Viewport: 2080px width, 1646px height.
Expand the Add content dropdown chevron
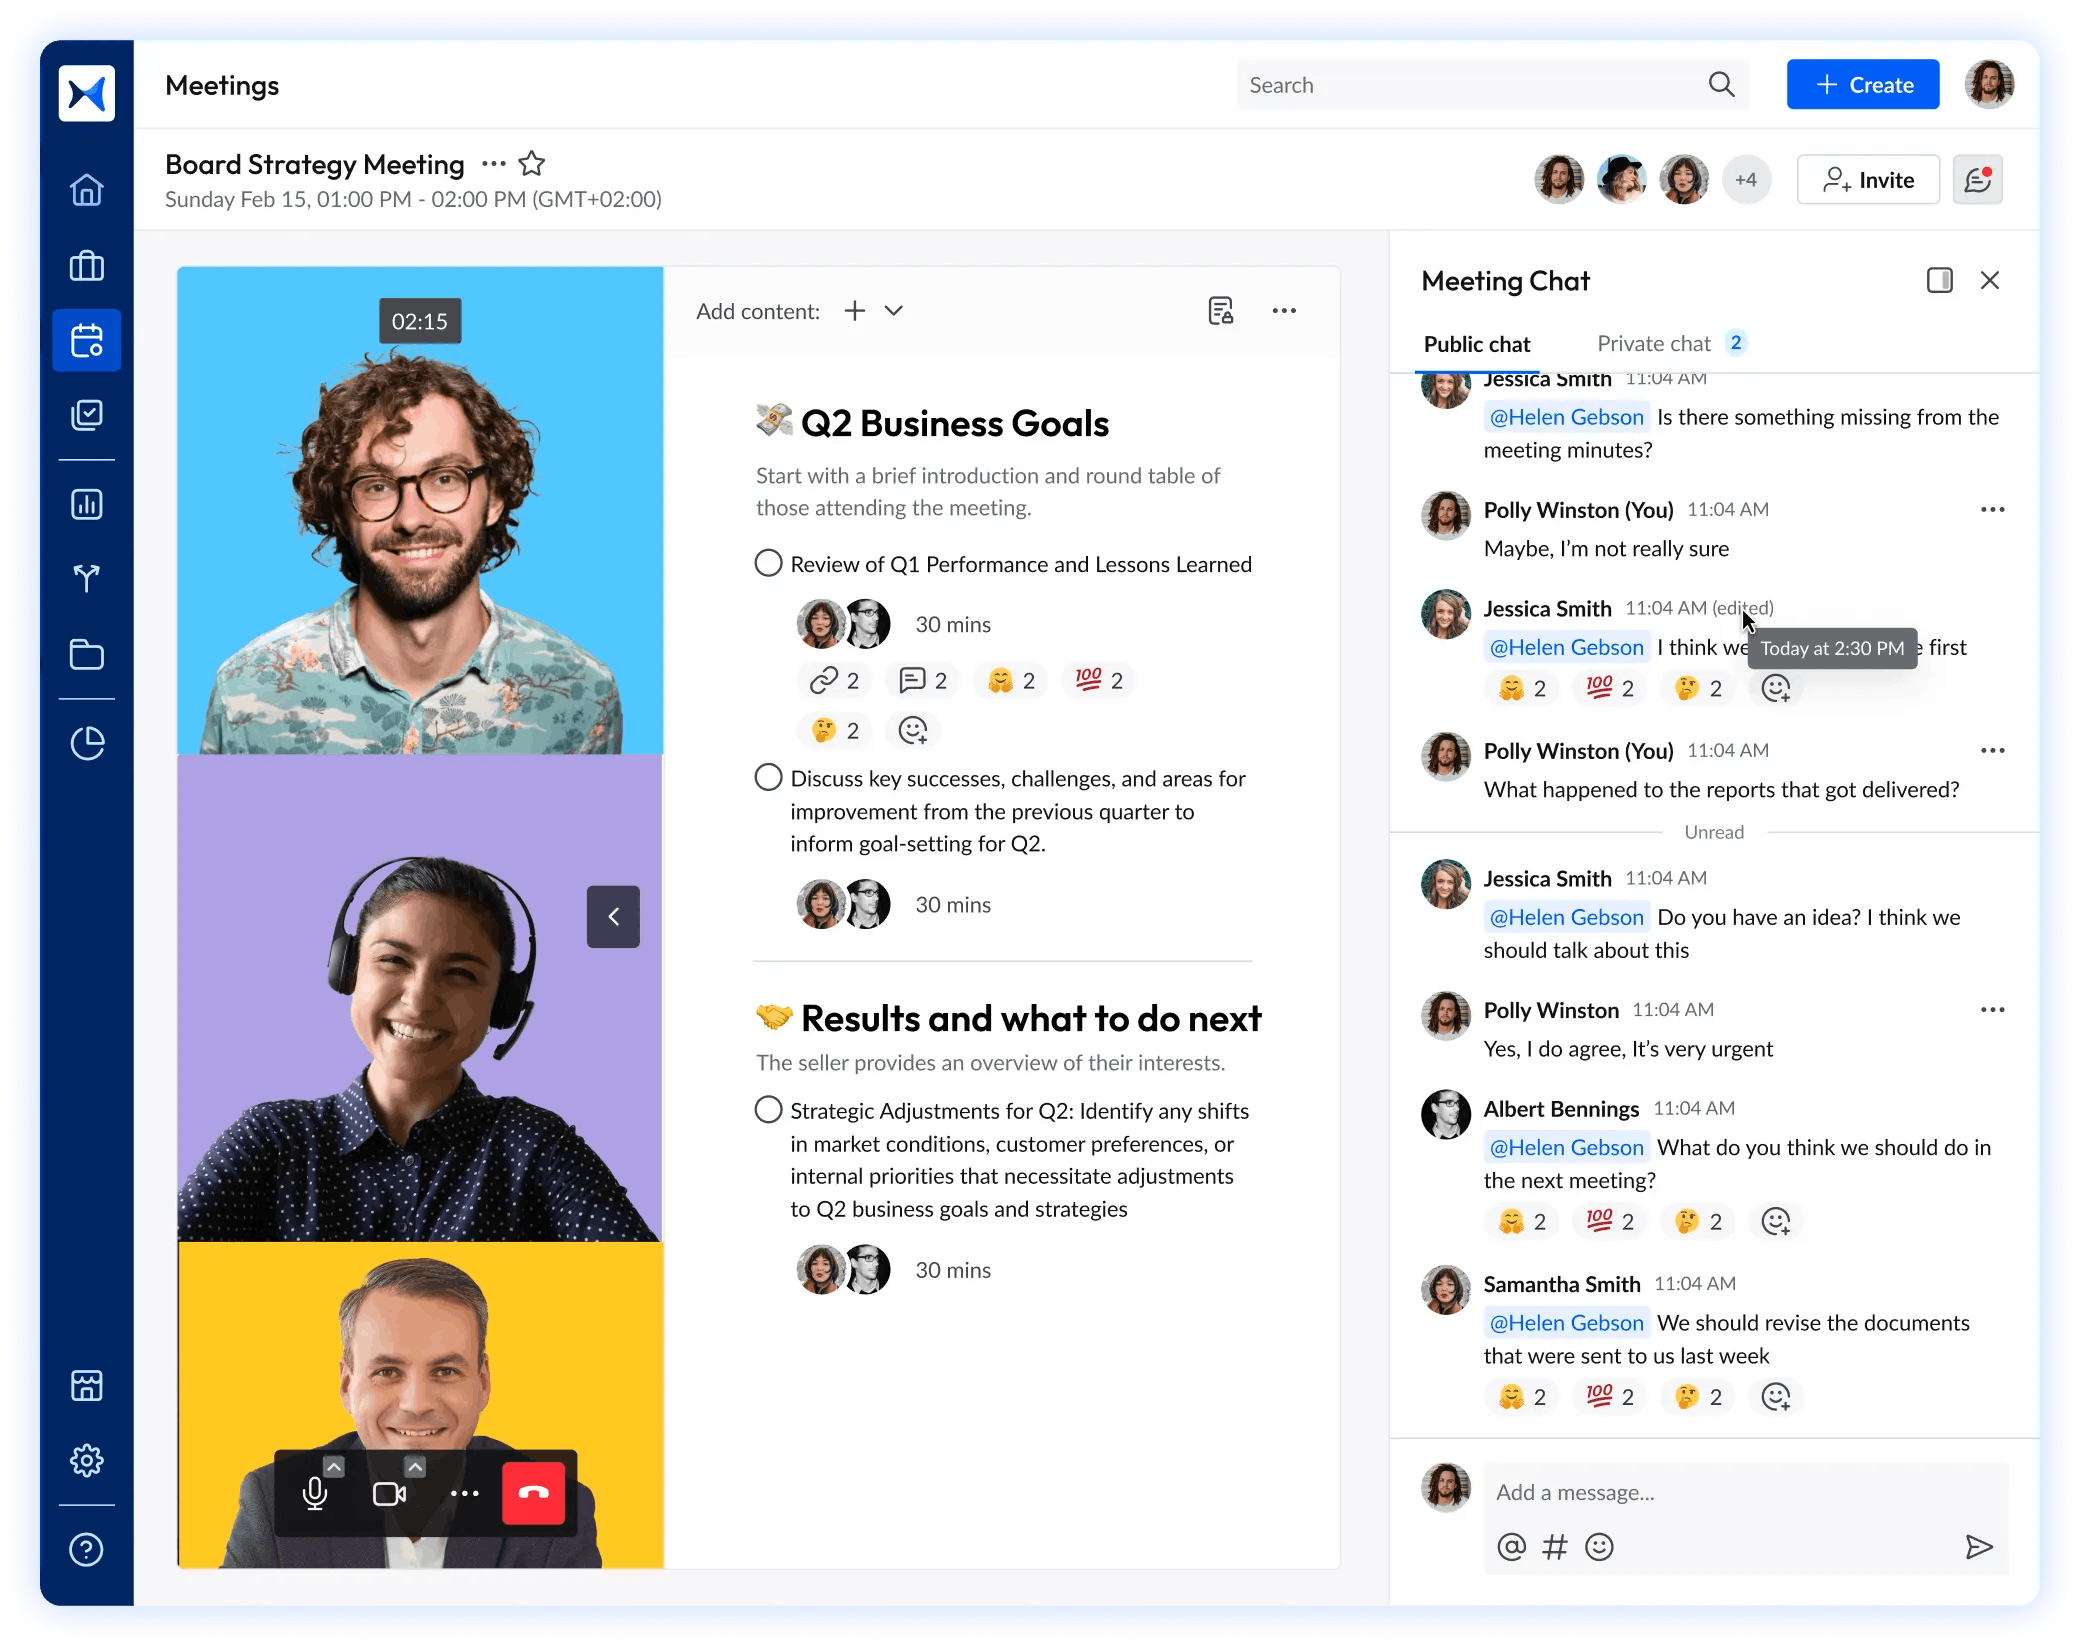pos(894,311)
